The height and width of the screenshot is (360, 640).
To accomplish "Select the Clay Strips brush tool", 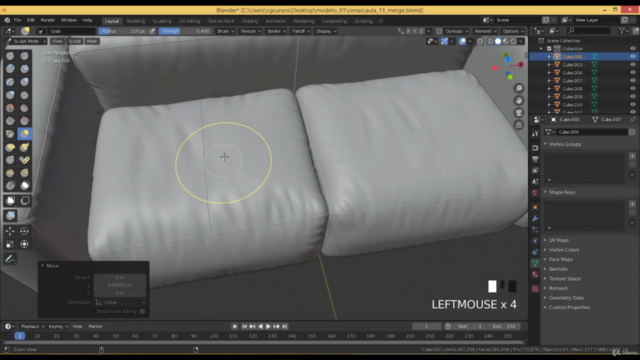I will click(25, 69).
